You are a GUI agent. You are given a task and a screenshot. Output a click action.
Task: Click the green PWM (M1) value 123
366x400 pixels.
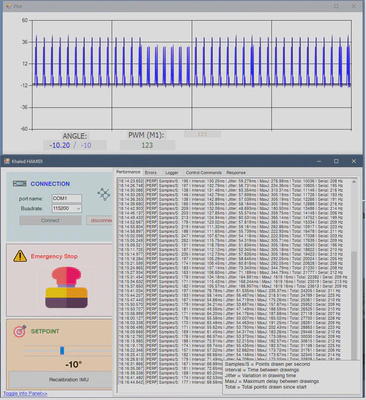pos(147,145)
